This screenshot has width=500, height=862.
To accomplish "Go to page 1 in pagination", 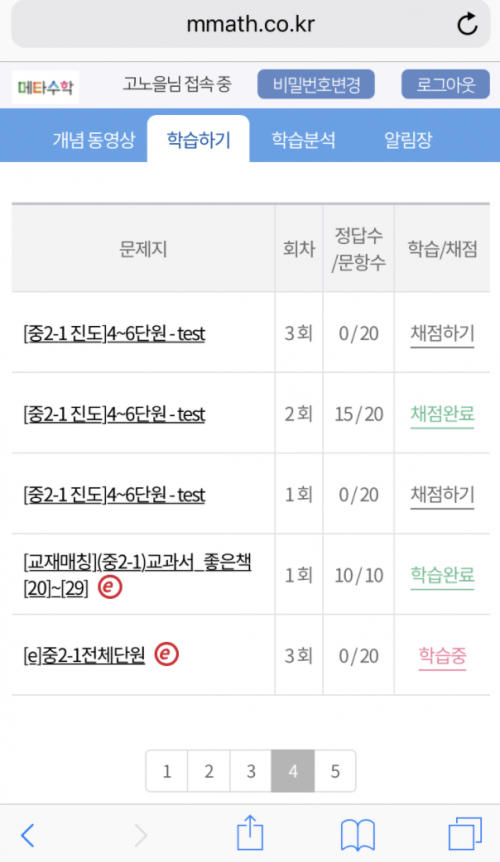I will click(166, 771).
